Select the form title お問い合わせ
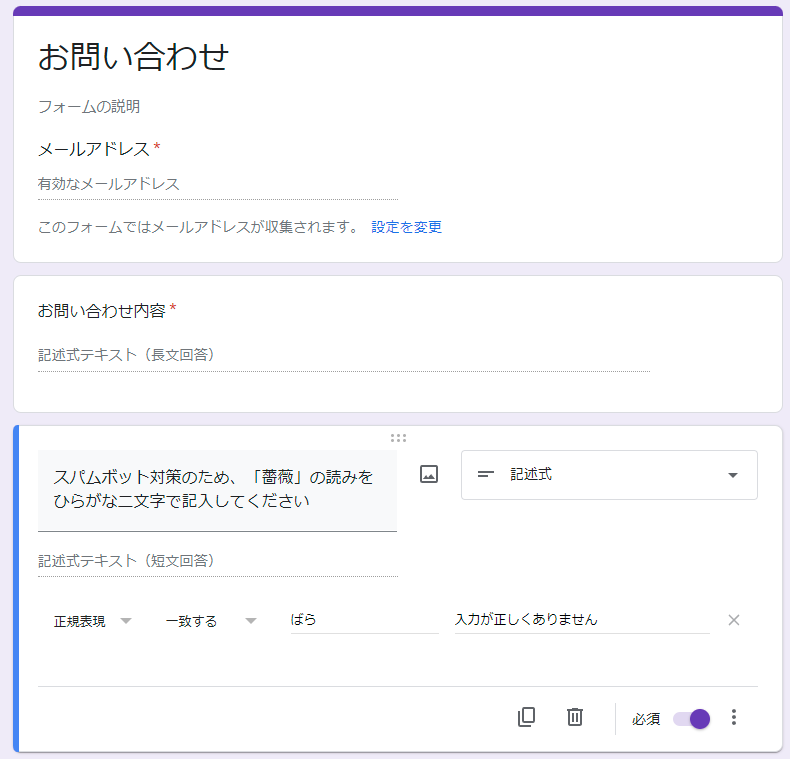790x759 pixels. point(133,57)
